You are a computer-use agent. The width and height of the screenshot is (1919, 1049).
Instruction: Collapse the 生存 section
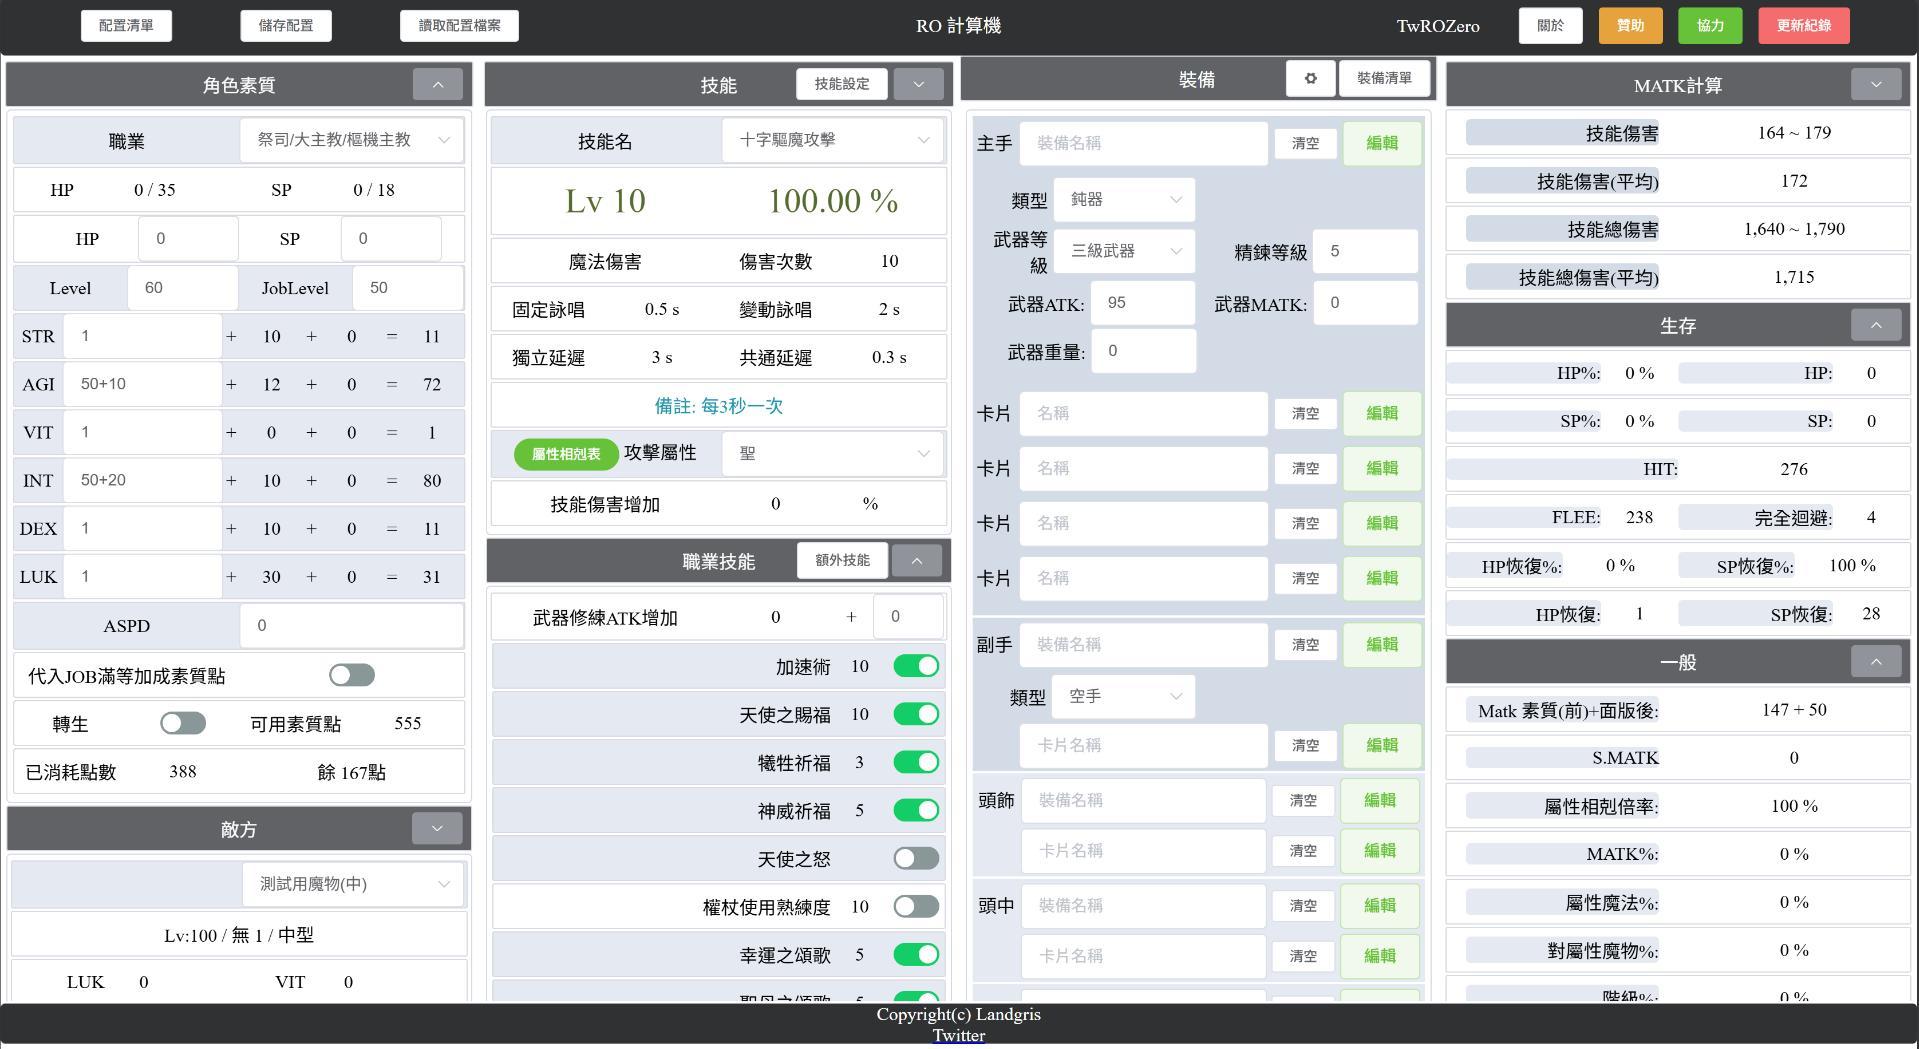pos(1875,325)
